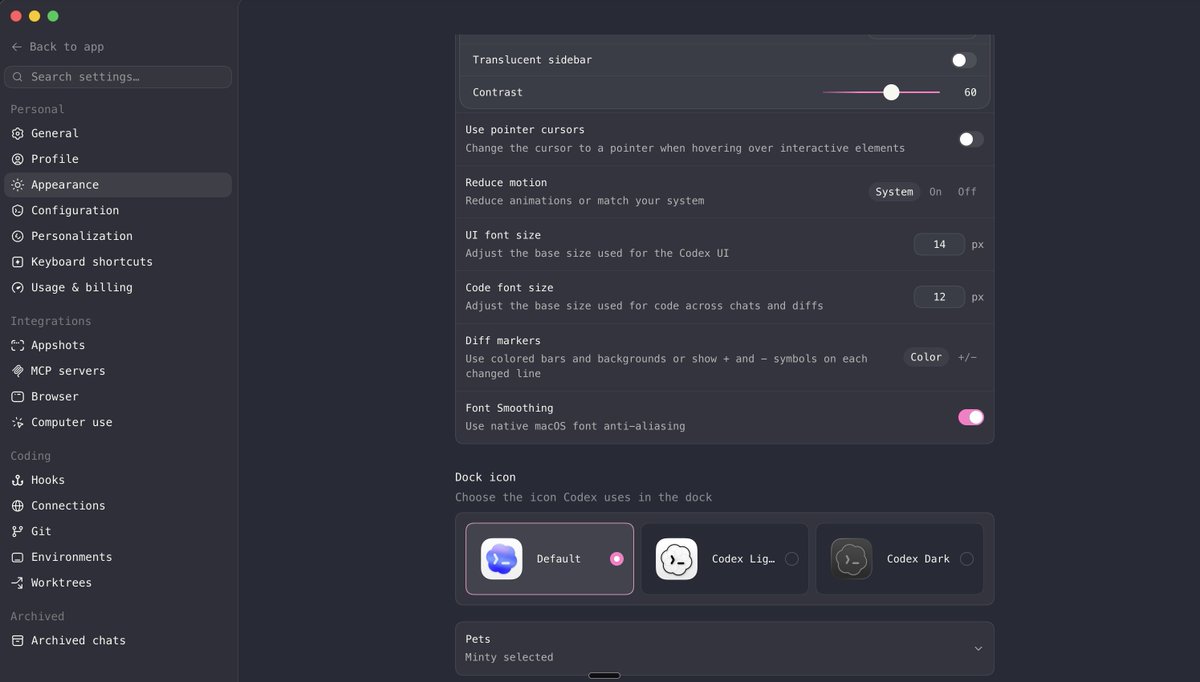The height and width of the screenshot is (682, 1200).
Task: Choose +/− diff markers option
Action: [967, 357]
